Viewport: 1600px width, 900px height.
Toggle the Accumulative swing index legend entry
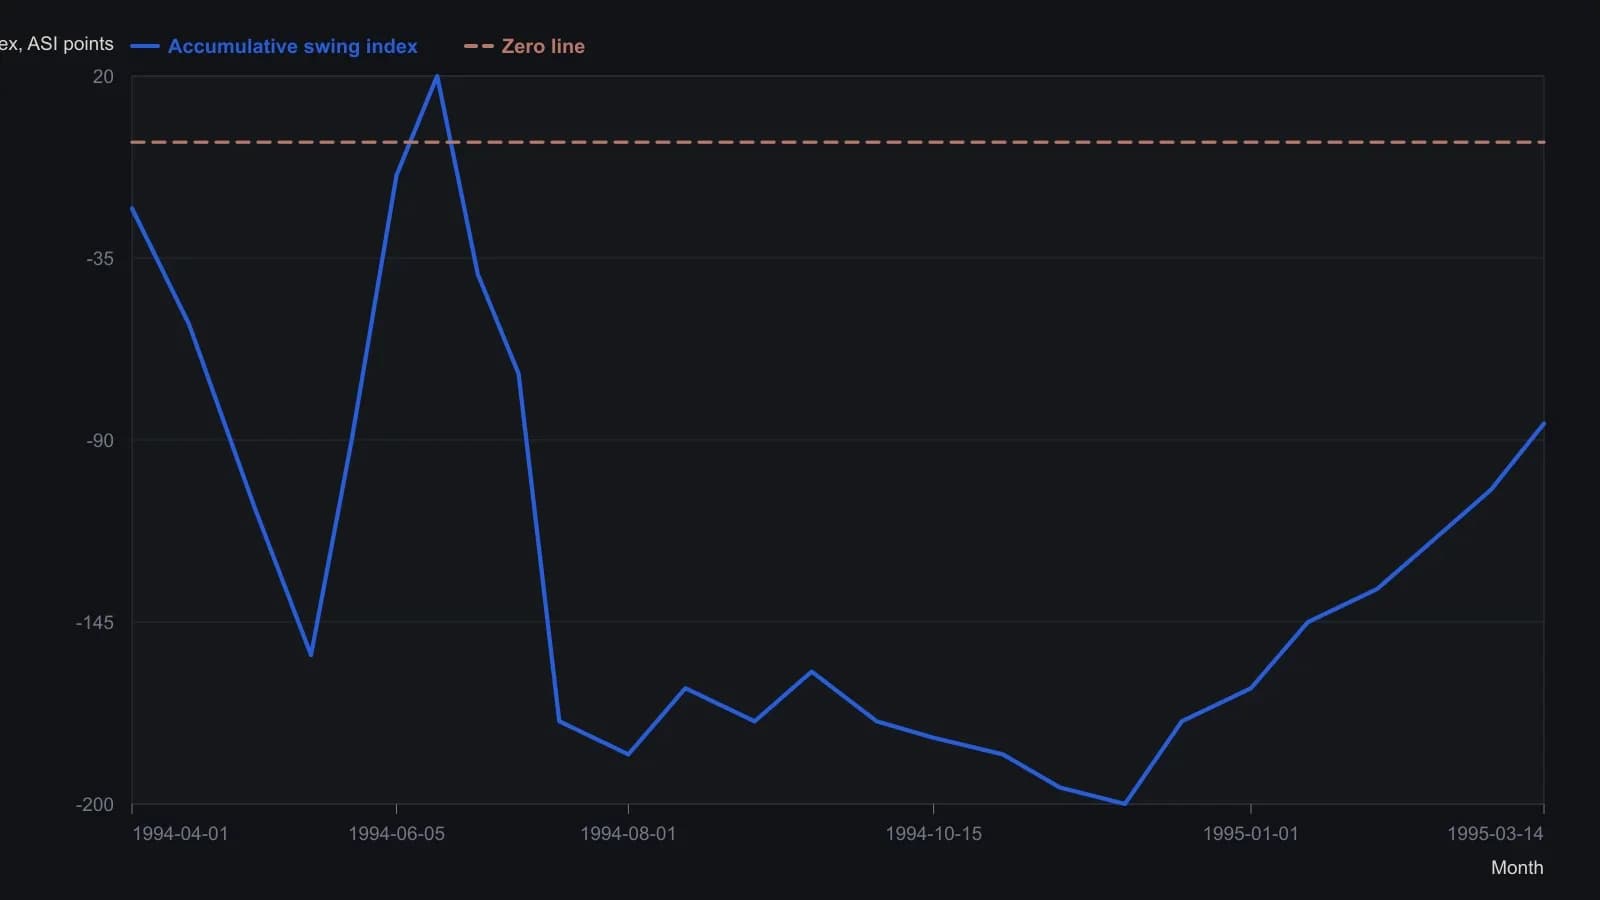[x=274, y=46]
